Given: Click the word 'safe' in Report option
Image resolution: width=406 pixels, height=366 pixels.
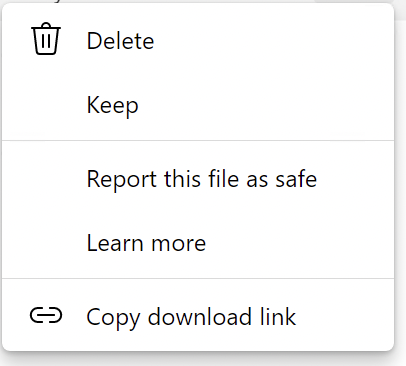Looking at the screenshot, I should pyautogui.click(x=296, y=179).
